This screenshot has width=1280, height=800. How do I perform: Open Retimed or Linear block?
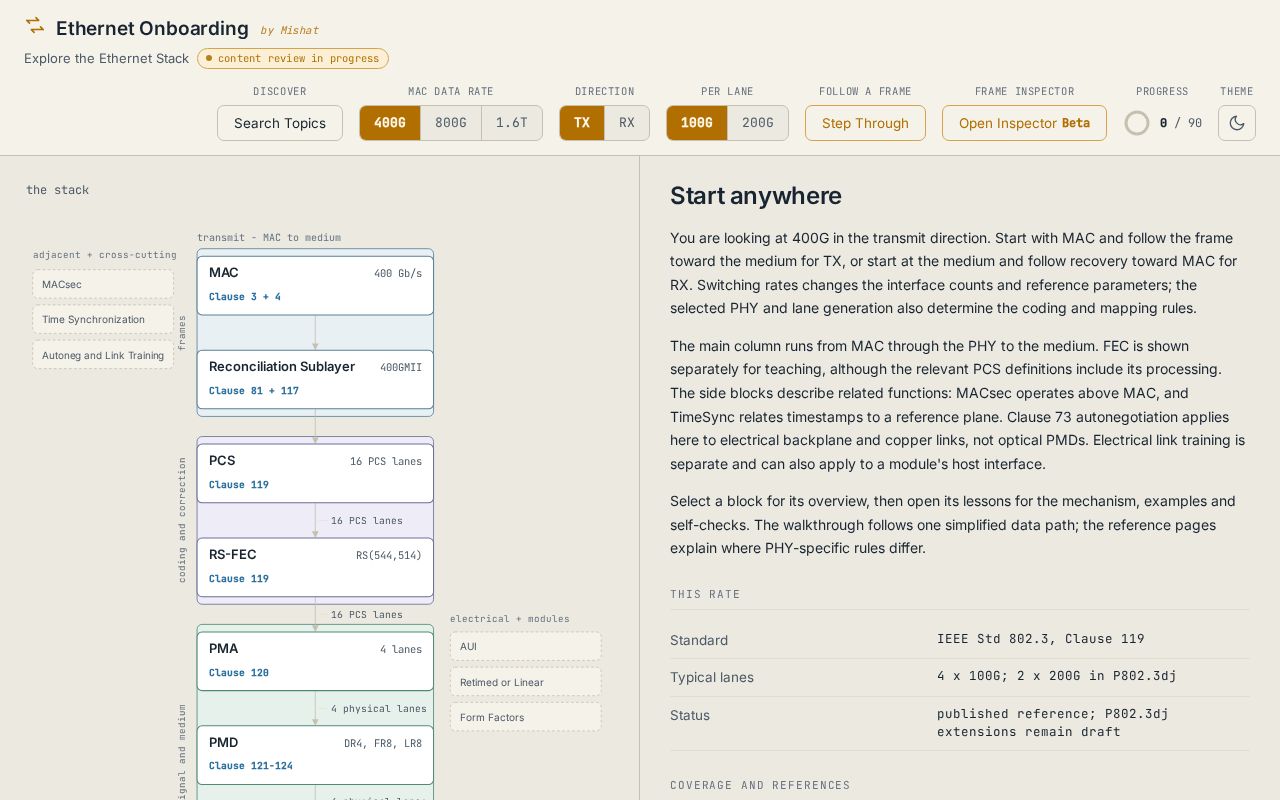(x=525, y=682)
